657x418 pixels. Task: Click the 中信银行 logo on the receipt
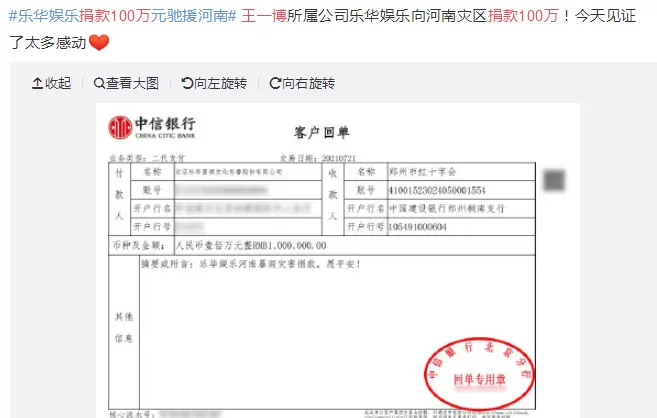point(152,127)
